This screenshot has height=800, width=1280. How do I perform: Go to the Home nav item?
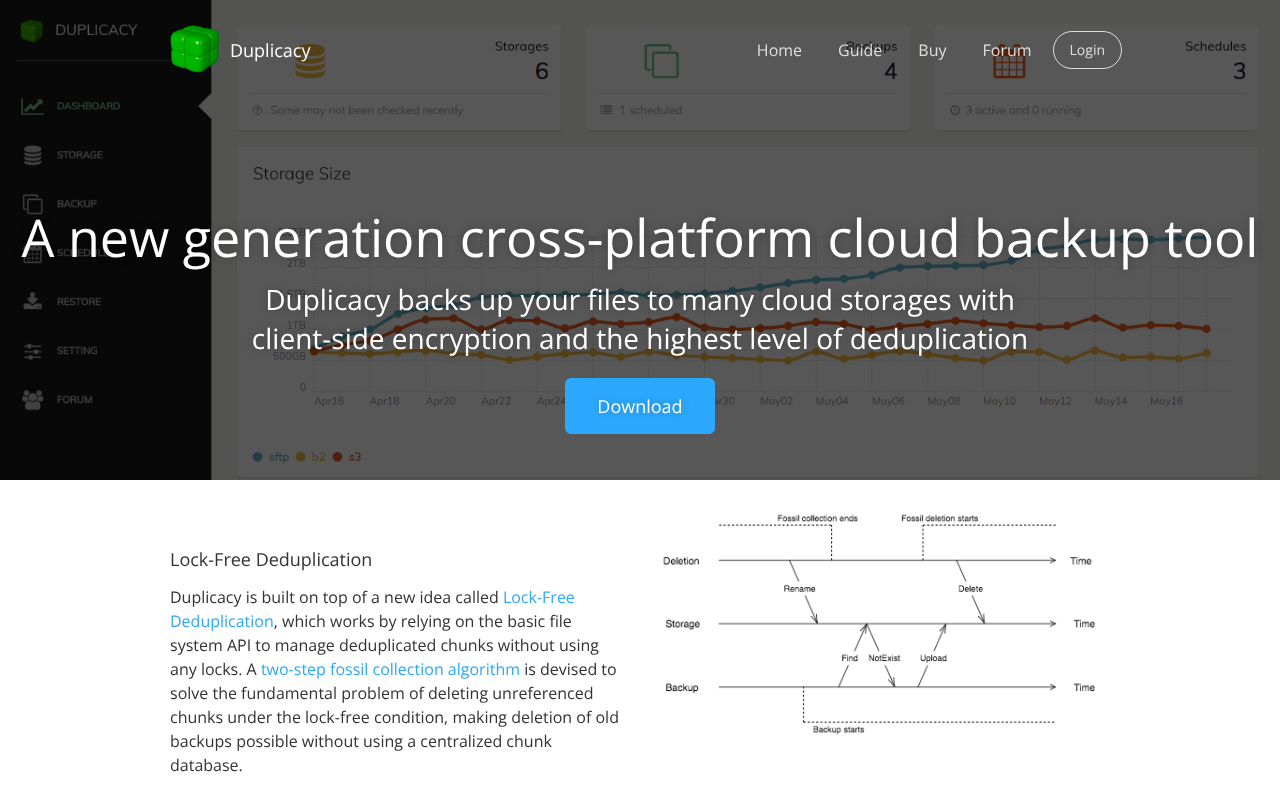[x=779, y=50]
